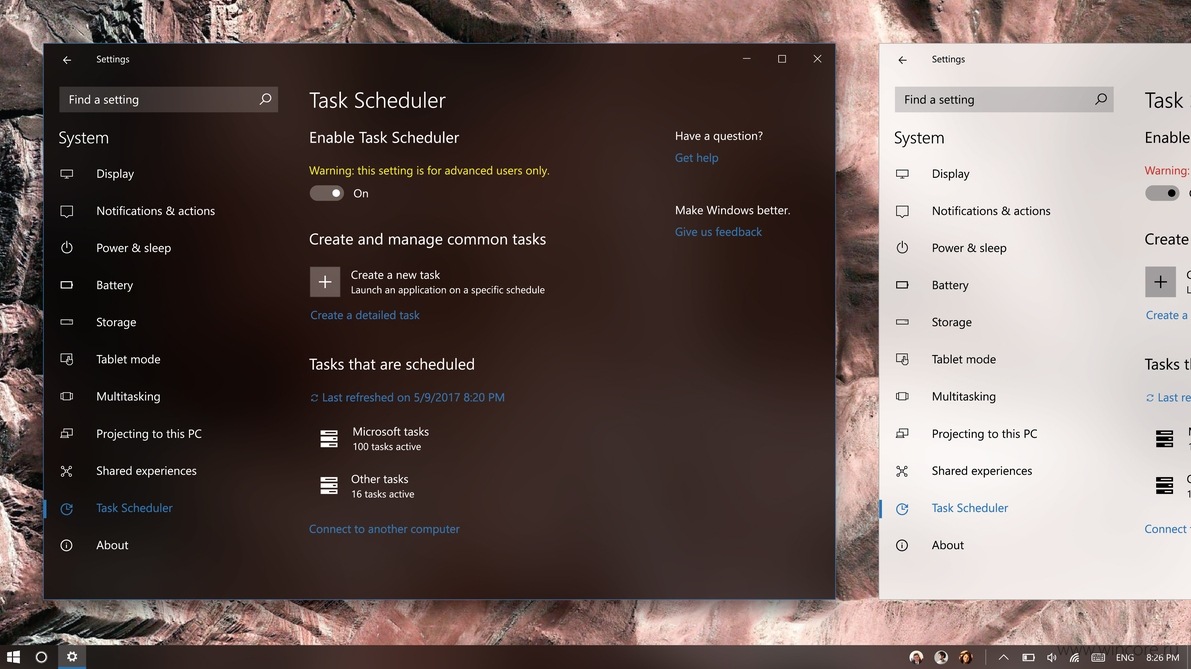This screenshot has height=669, width=1191.
Task: Click Find a setting field in dark window
Action: pyautogui.click(x=169, y=99)
